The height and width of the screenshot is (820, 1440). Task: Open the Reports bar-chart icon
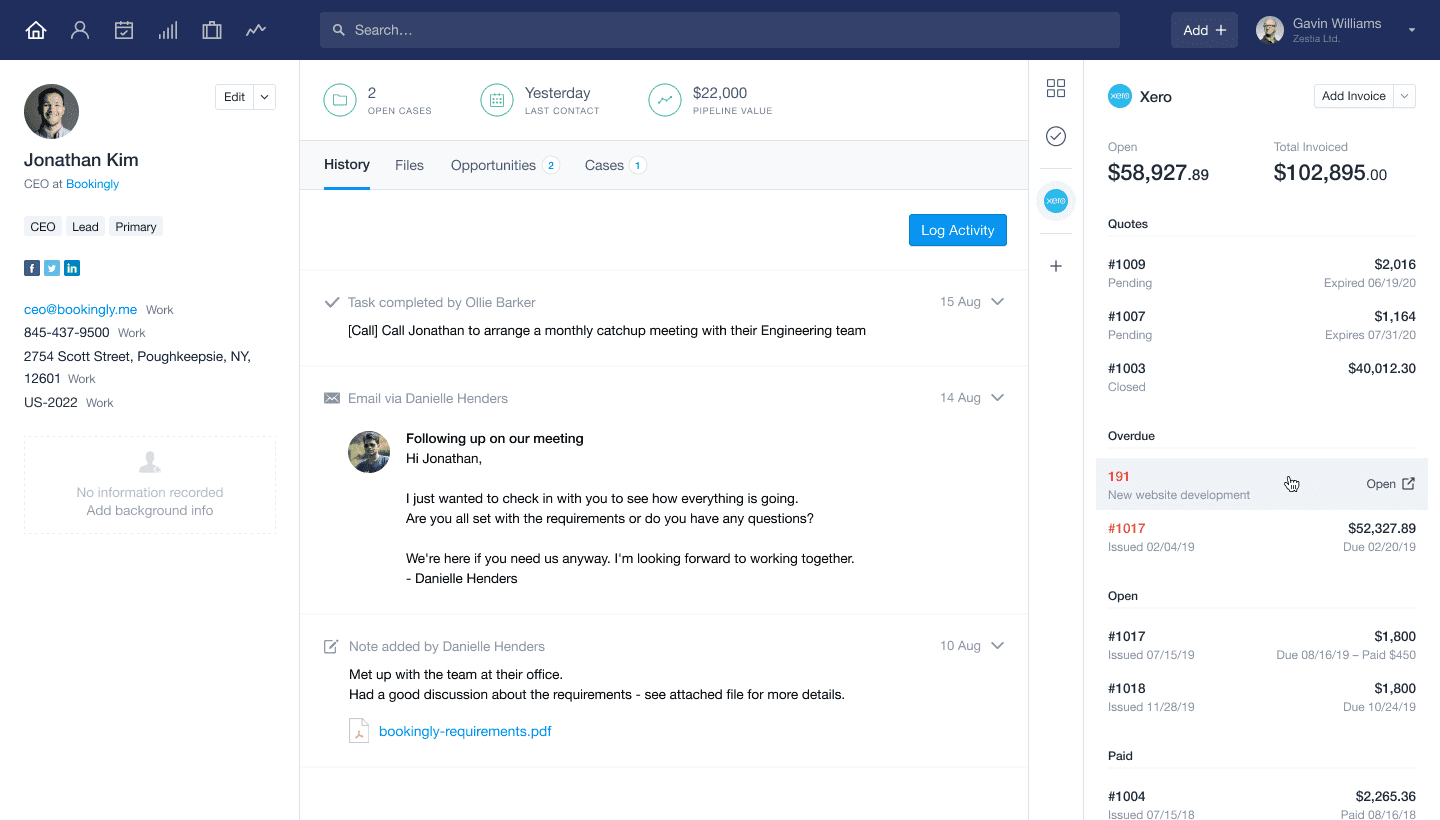(x=167, y=30)
